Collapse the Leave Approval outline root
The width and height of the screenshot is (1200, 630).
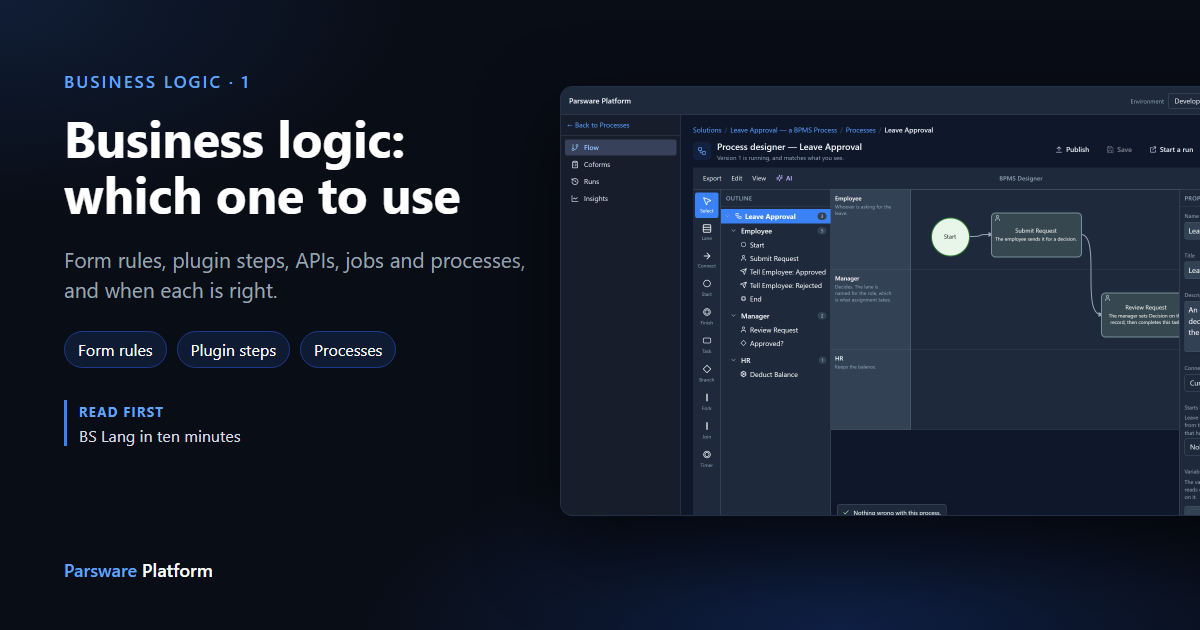click(x=727, y=216)
